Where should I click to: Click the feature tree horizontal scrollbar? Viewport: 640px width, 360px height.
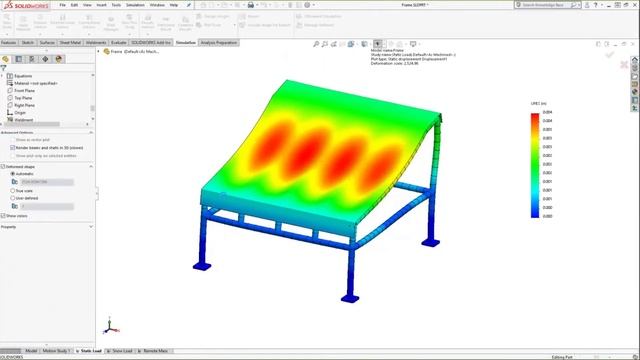coord(32,124)
